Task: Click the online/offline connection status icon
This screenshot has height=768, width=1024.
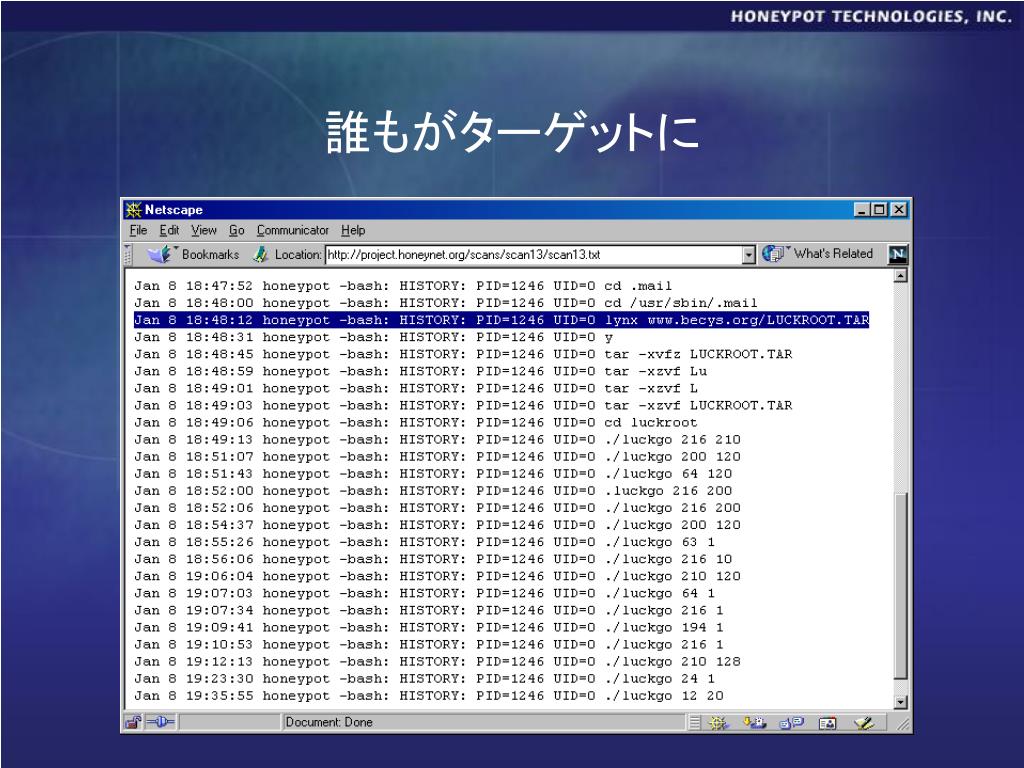Action: point(160,722)
